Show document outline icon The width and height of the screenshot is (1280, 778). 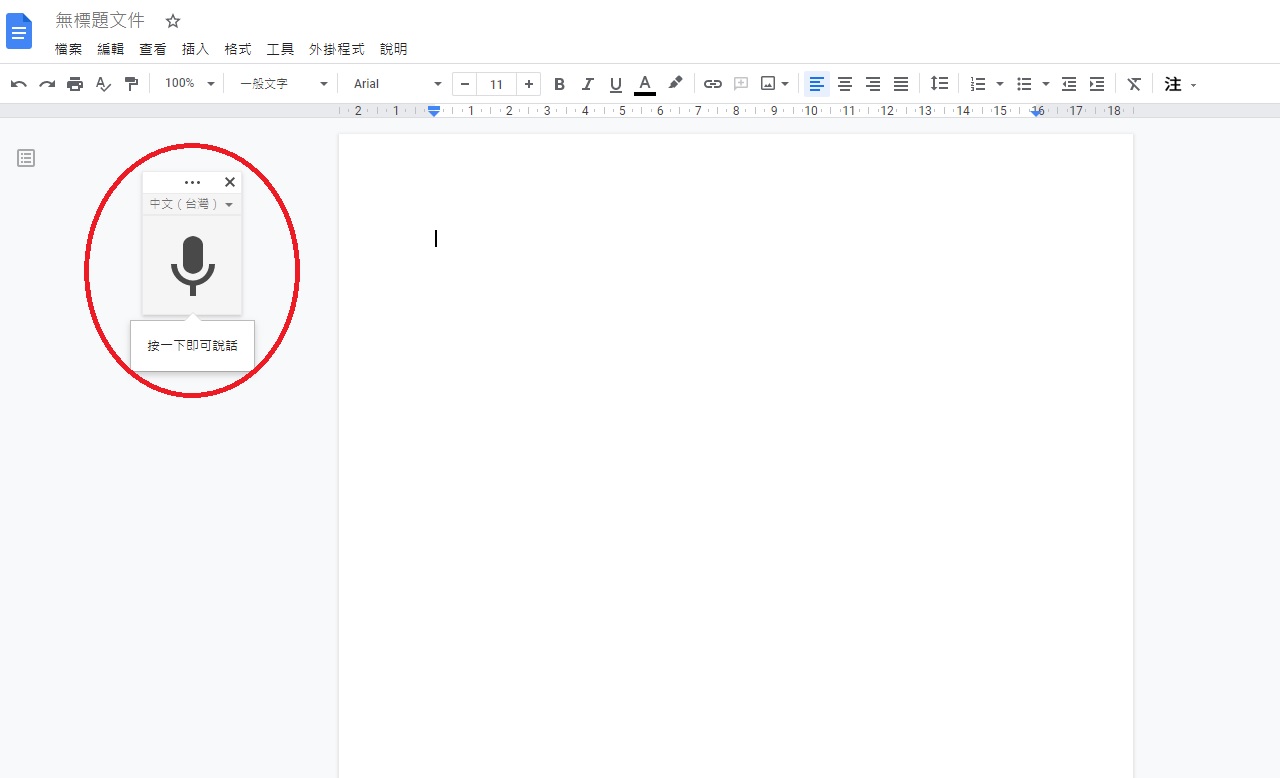[26, 158]
